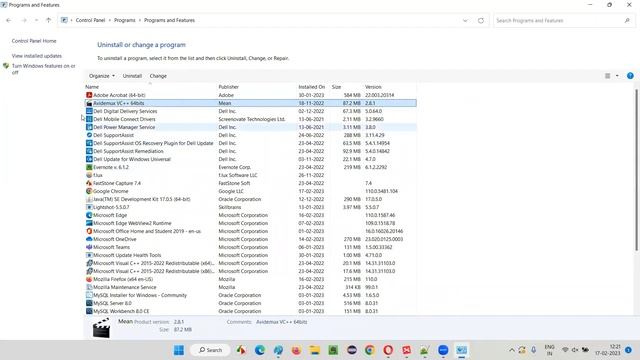Screen dimensions: 640x360
Task: Sort by the Installed On column header
Action: 313,87
